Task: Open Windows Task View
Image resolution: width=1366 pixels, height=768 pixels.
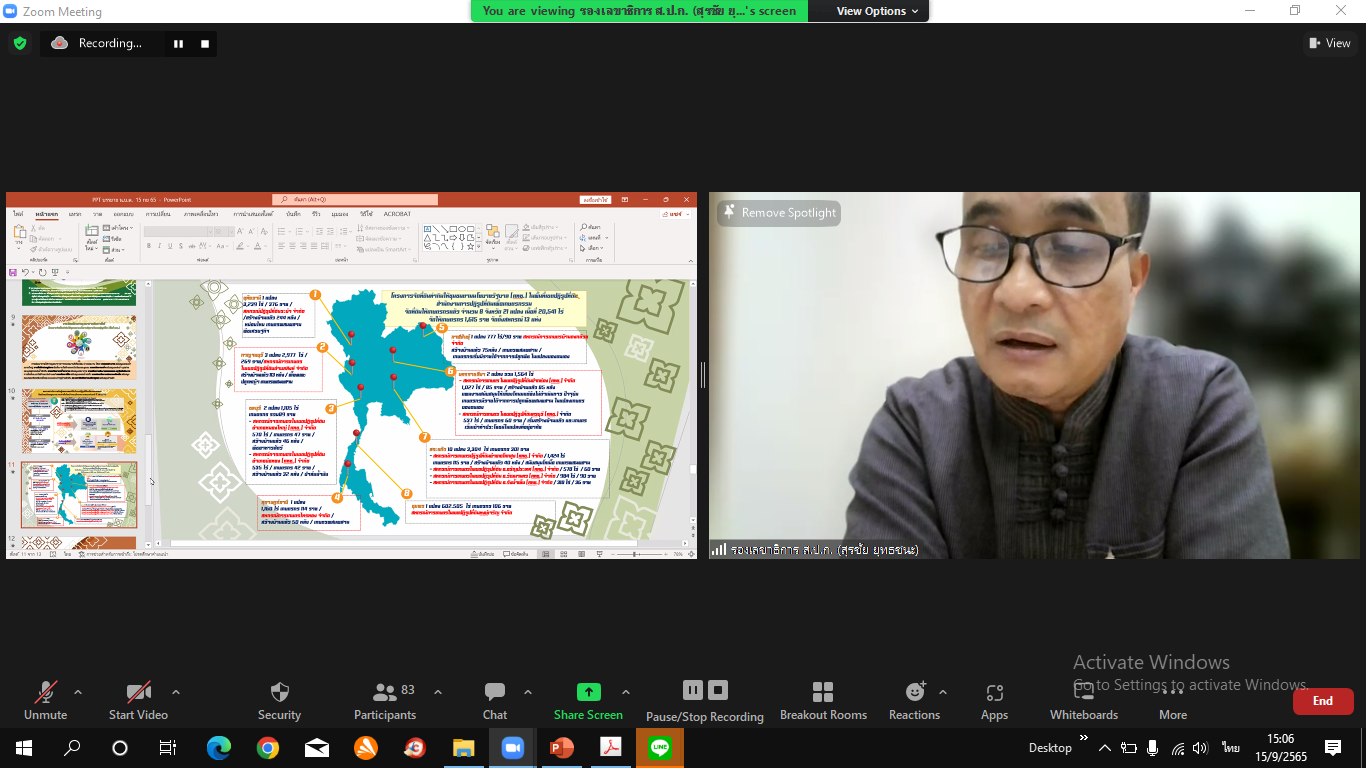Action: (x=167, y=748)
